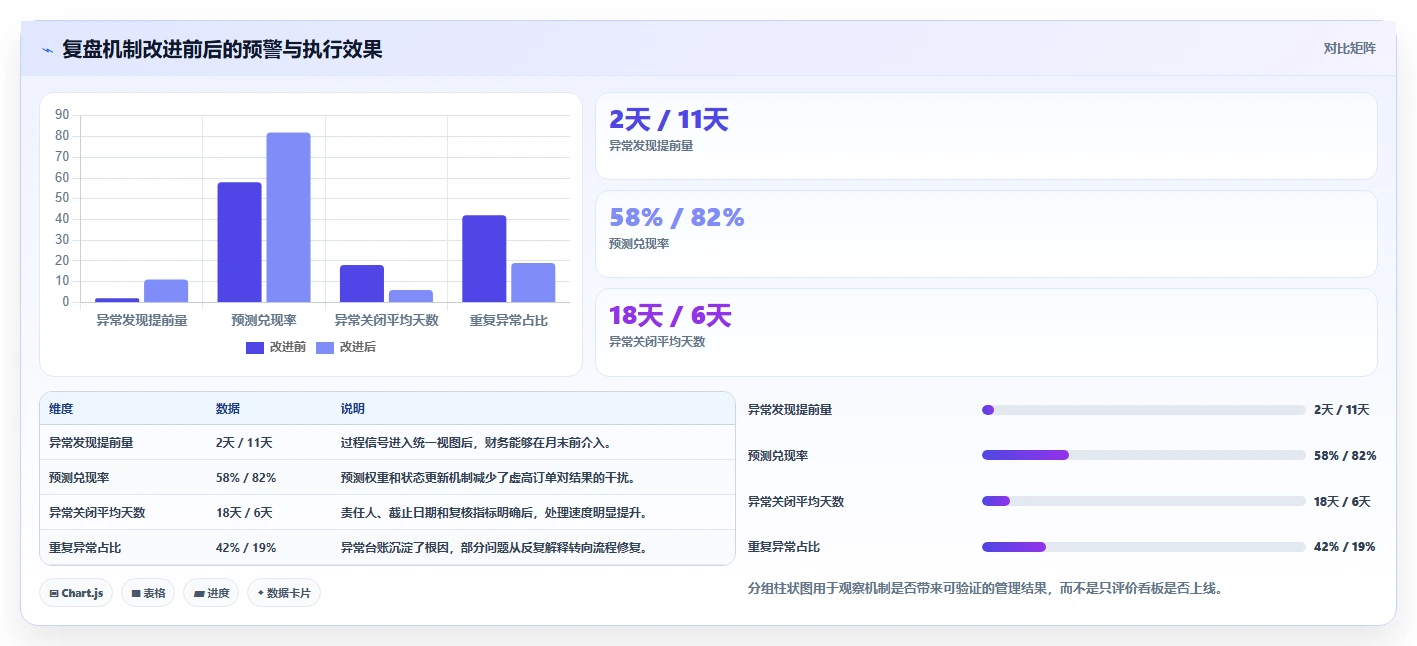The width and height of the screenshot is (1417, 646).
Task: Click the 说明 column header
Action: pos(353,409)
